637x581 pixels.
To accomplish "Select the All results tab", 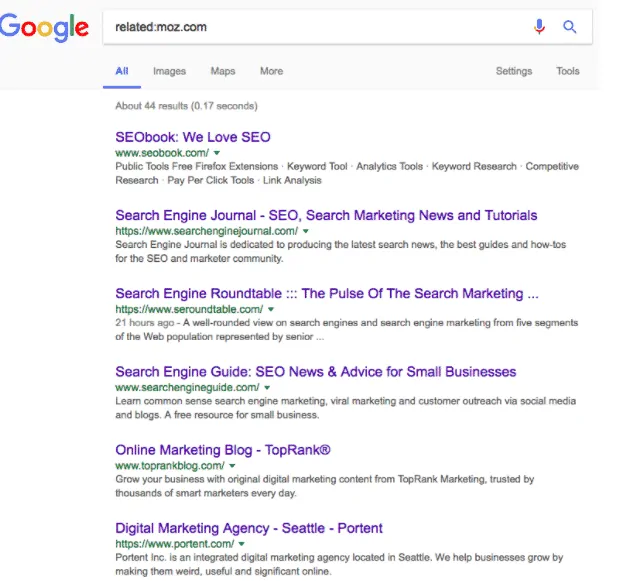I will pos(122,71).
